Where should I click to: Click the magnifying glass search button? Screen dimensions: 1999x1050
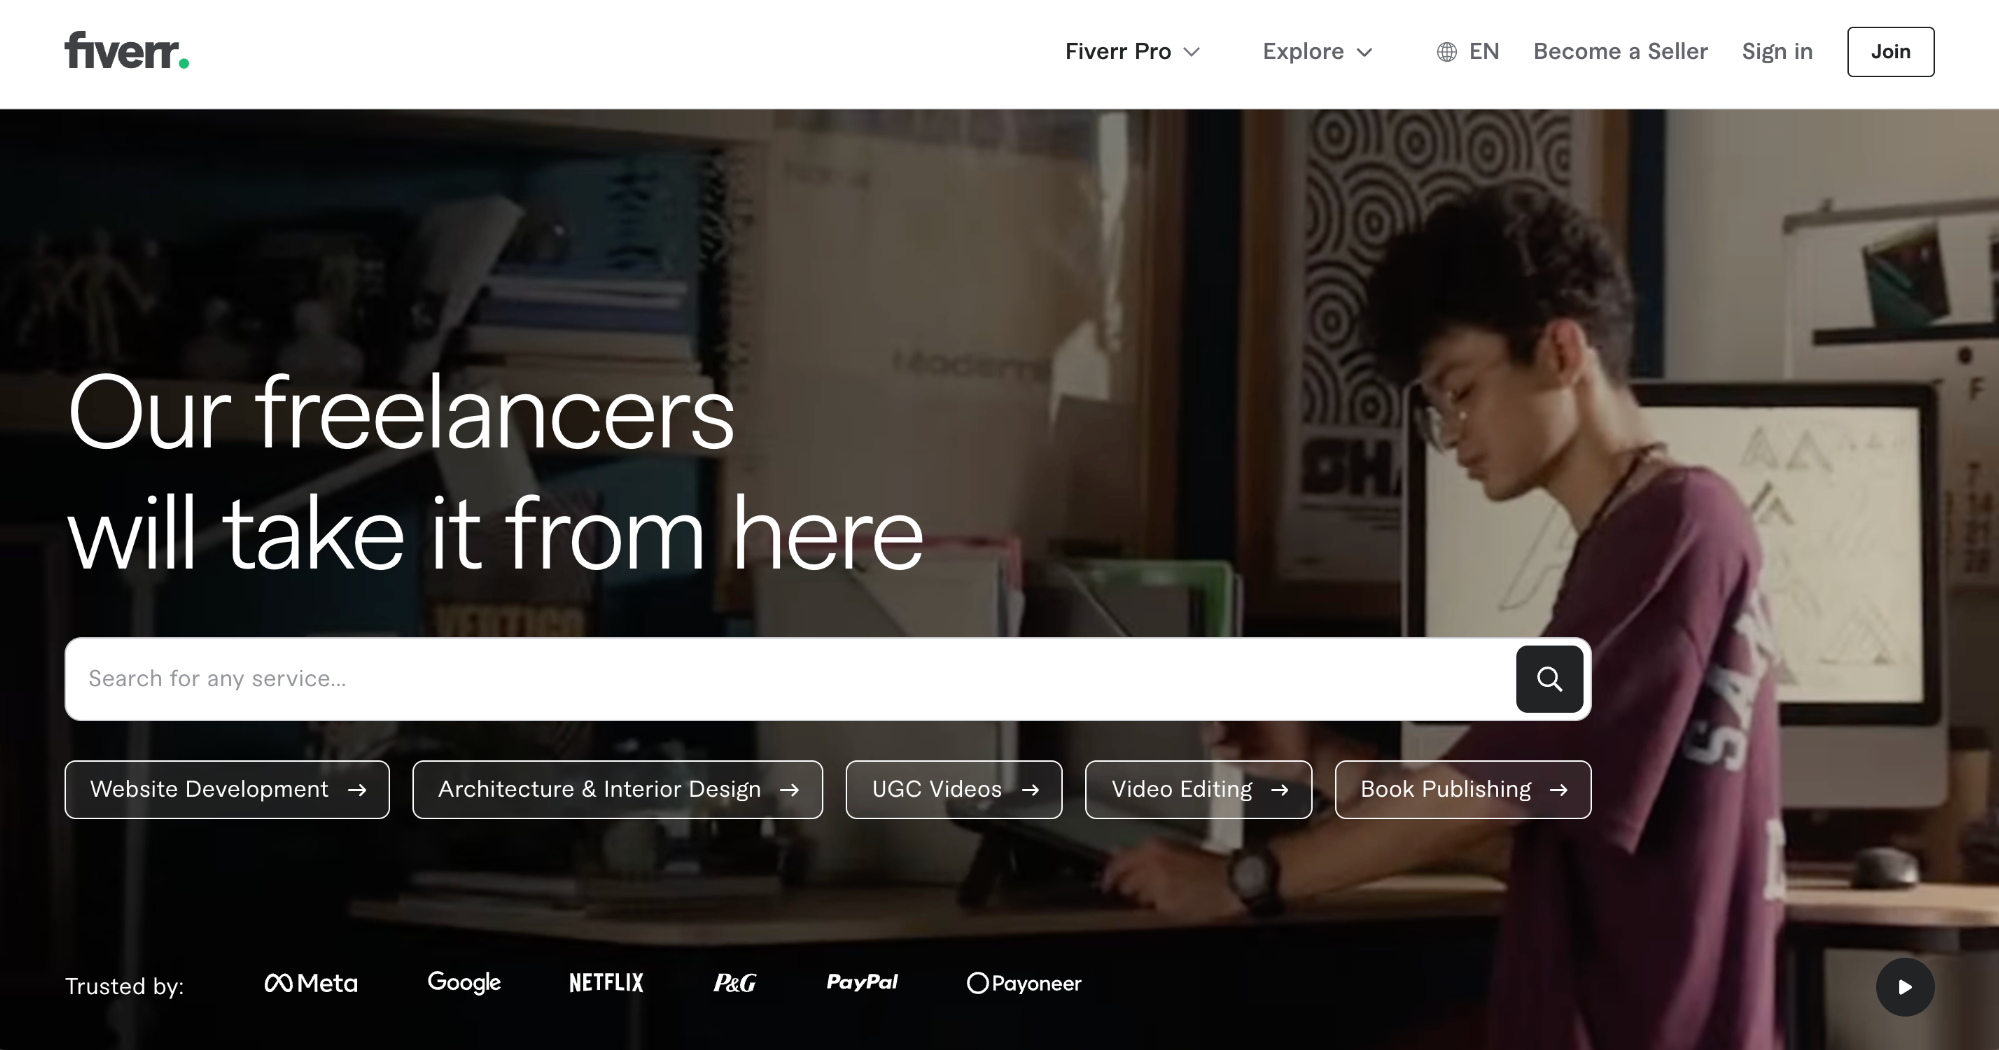(x=1549, y=679)
